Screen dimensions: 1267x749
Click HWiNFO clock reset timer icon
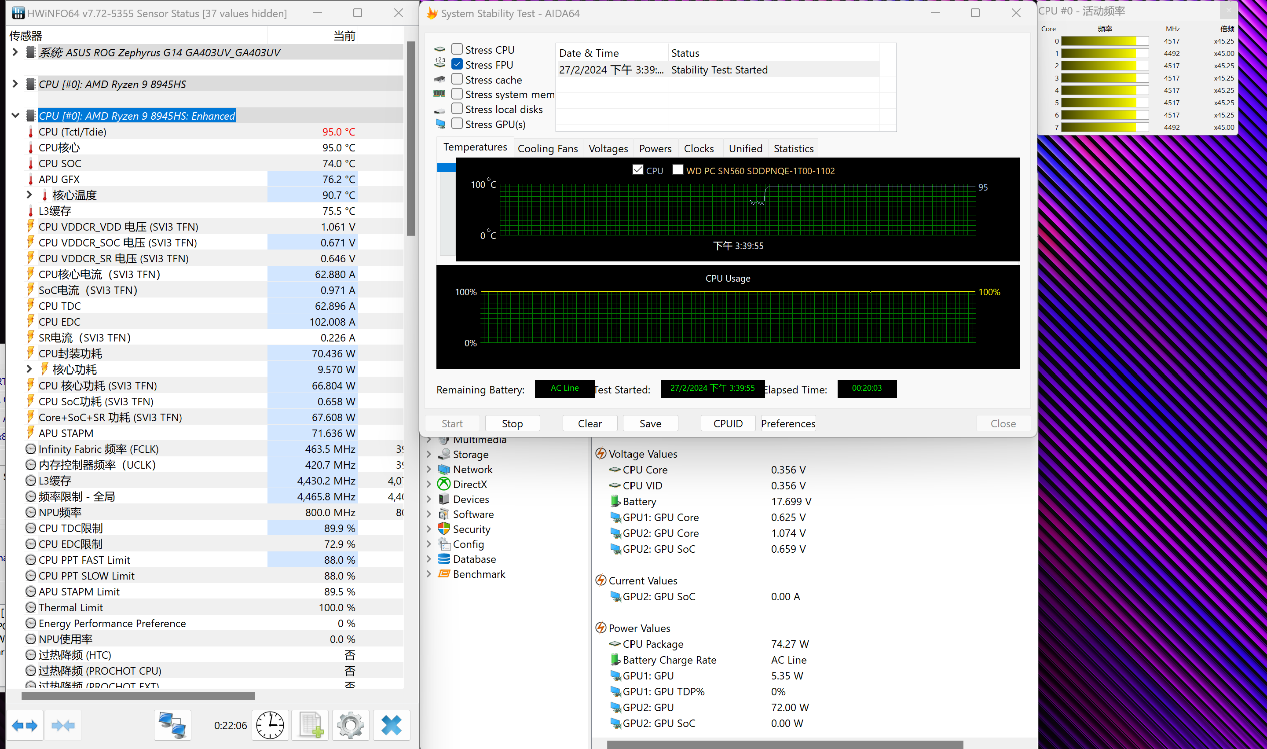[270, 725]
